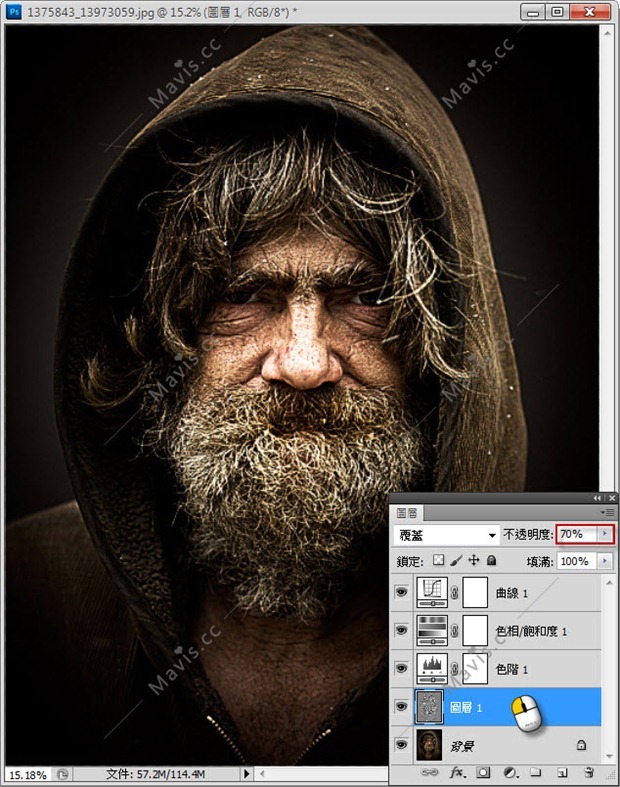Click the chain link icon on 色階 1 layer
This screenshot has width=620, height=787.
point(455,669)
